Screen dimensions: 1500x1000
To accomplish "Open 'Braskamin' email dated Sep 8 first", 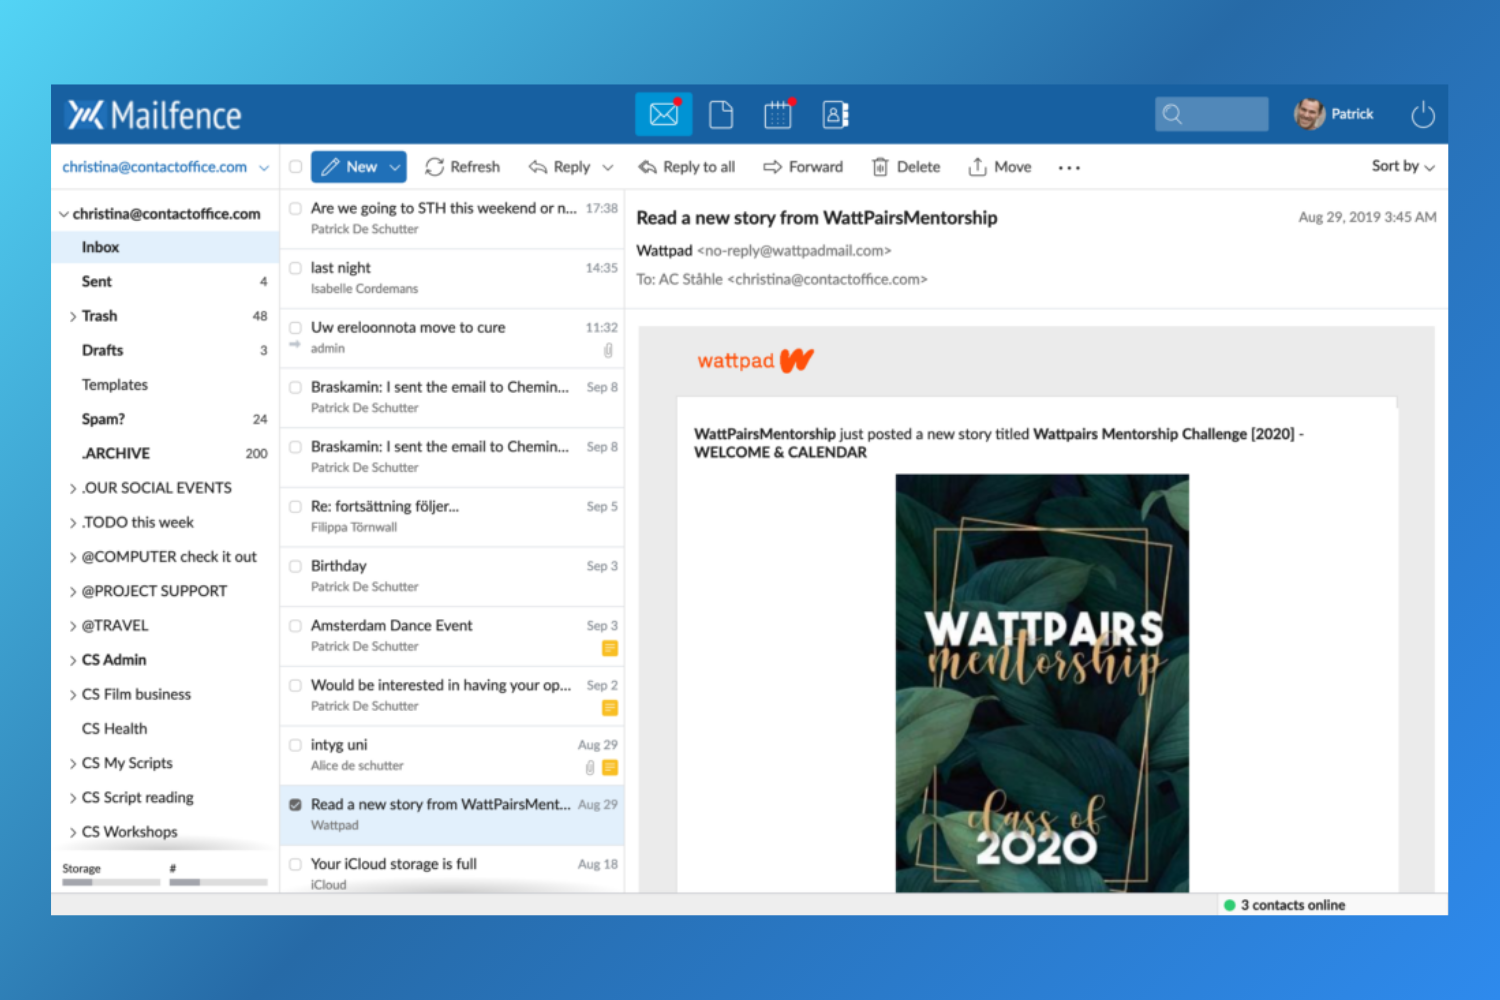I will [x=453, y=397].
